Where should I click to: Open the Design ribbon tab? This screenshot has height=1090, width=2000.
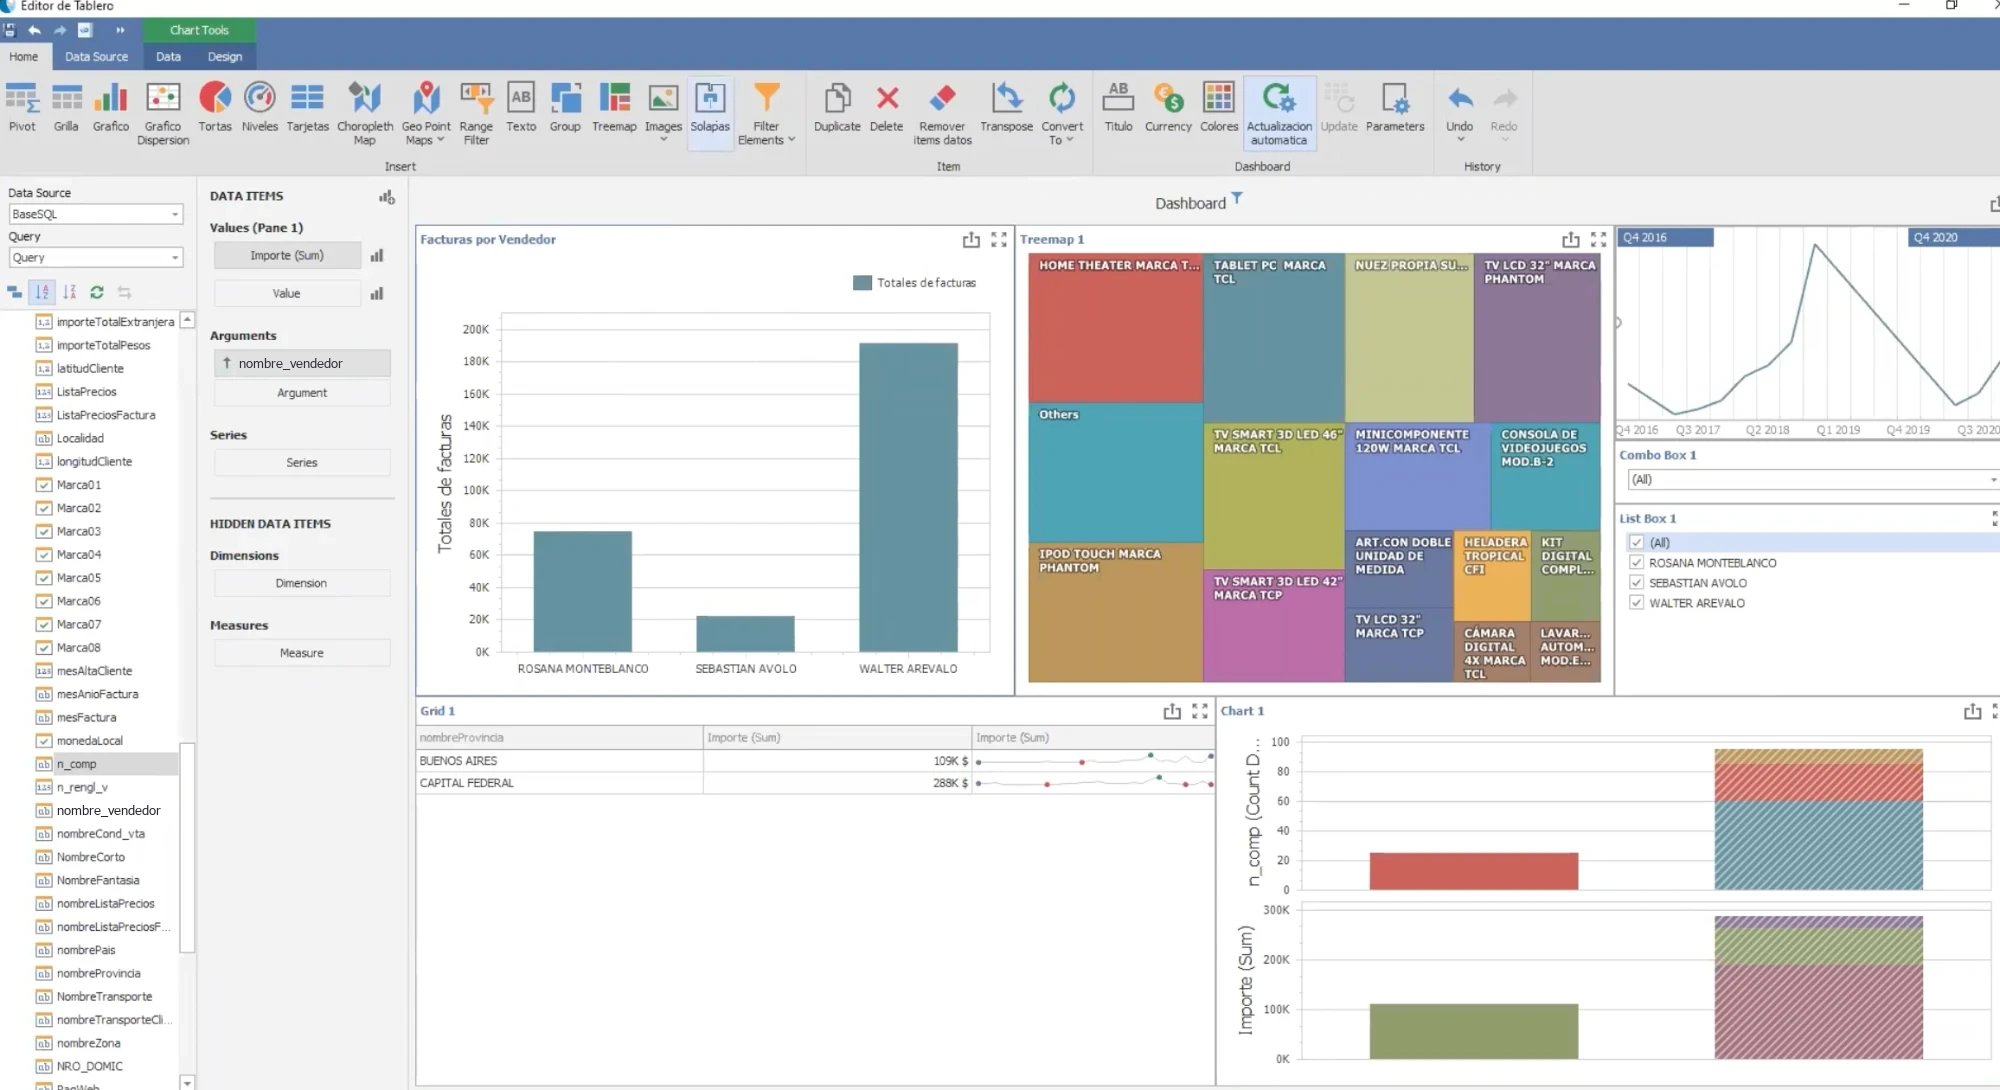[x=225, y=57]
